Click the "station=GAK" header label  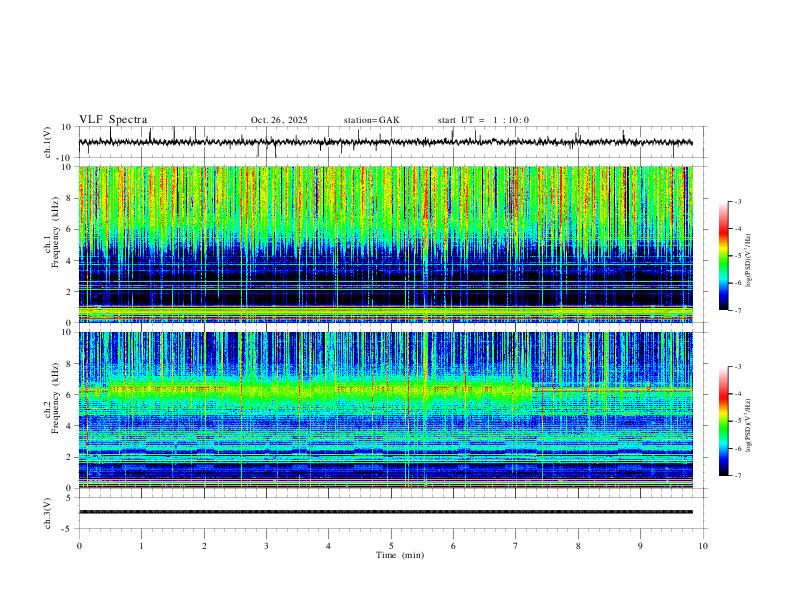coord(371,120)
